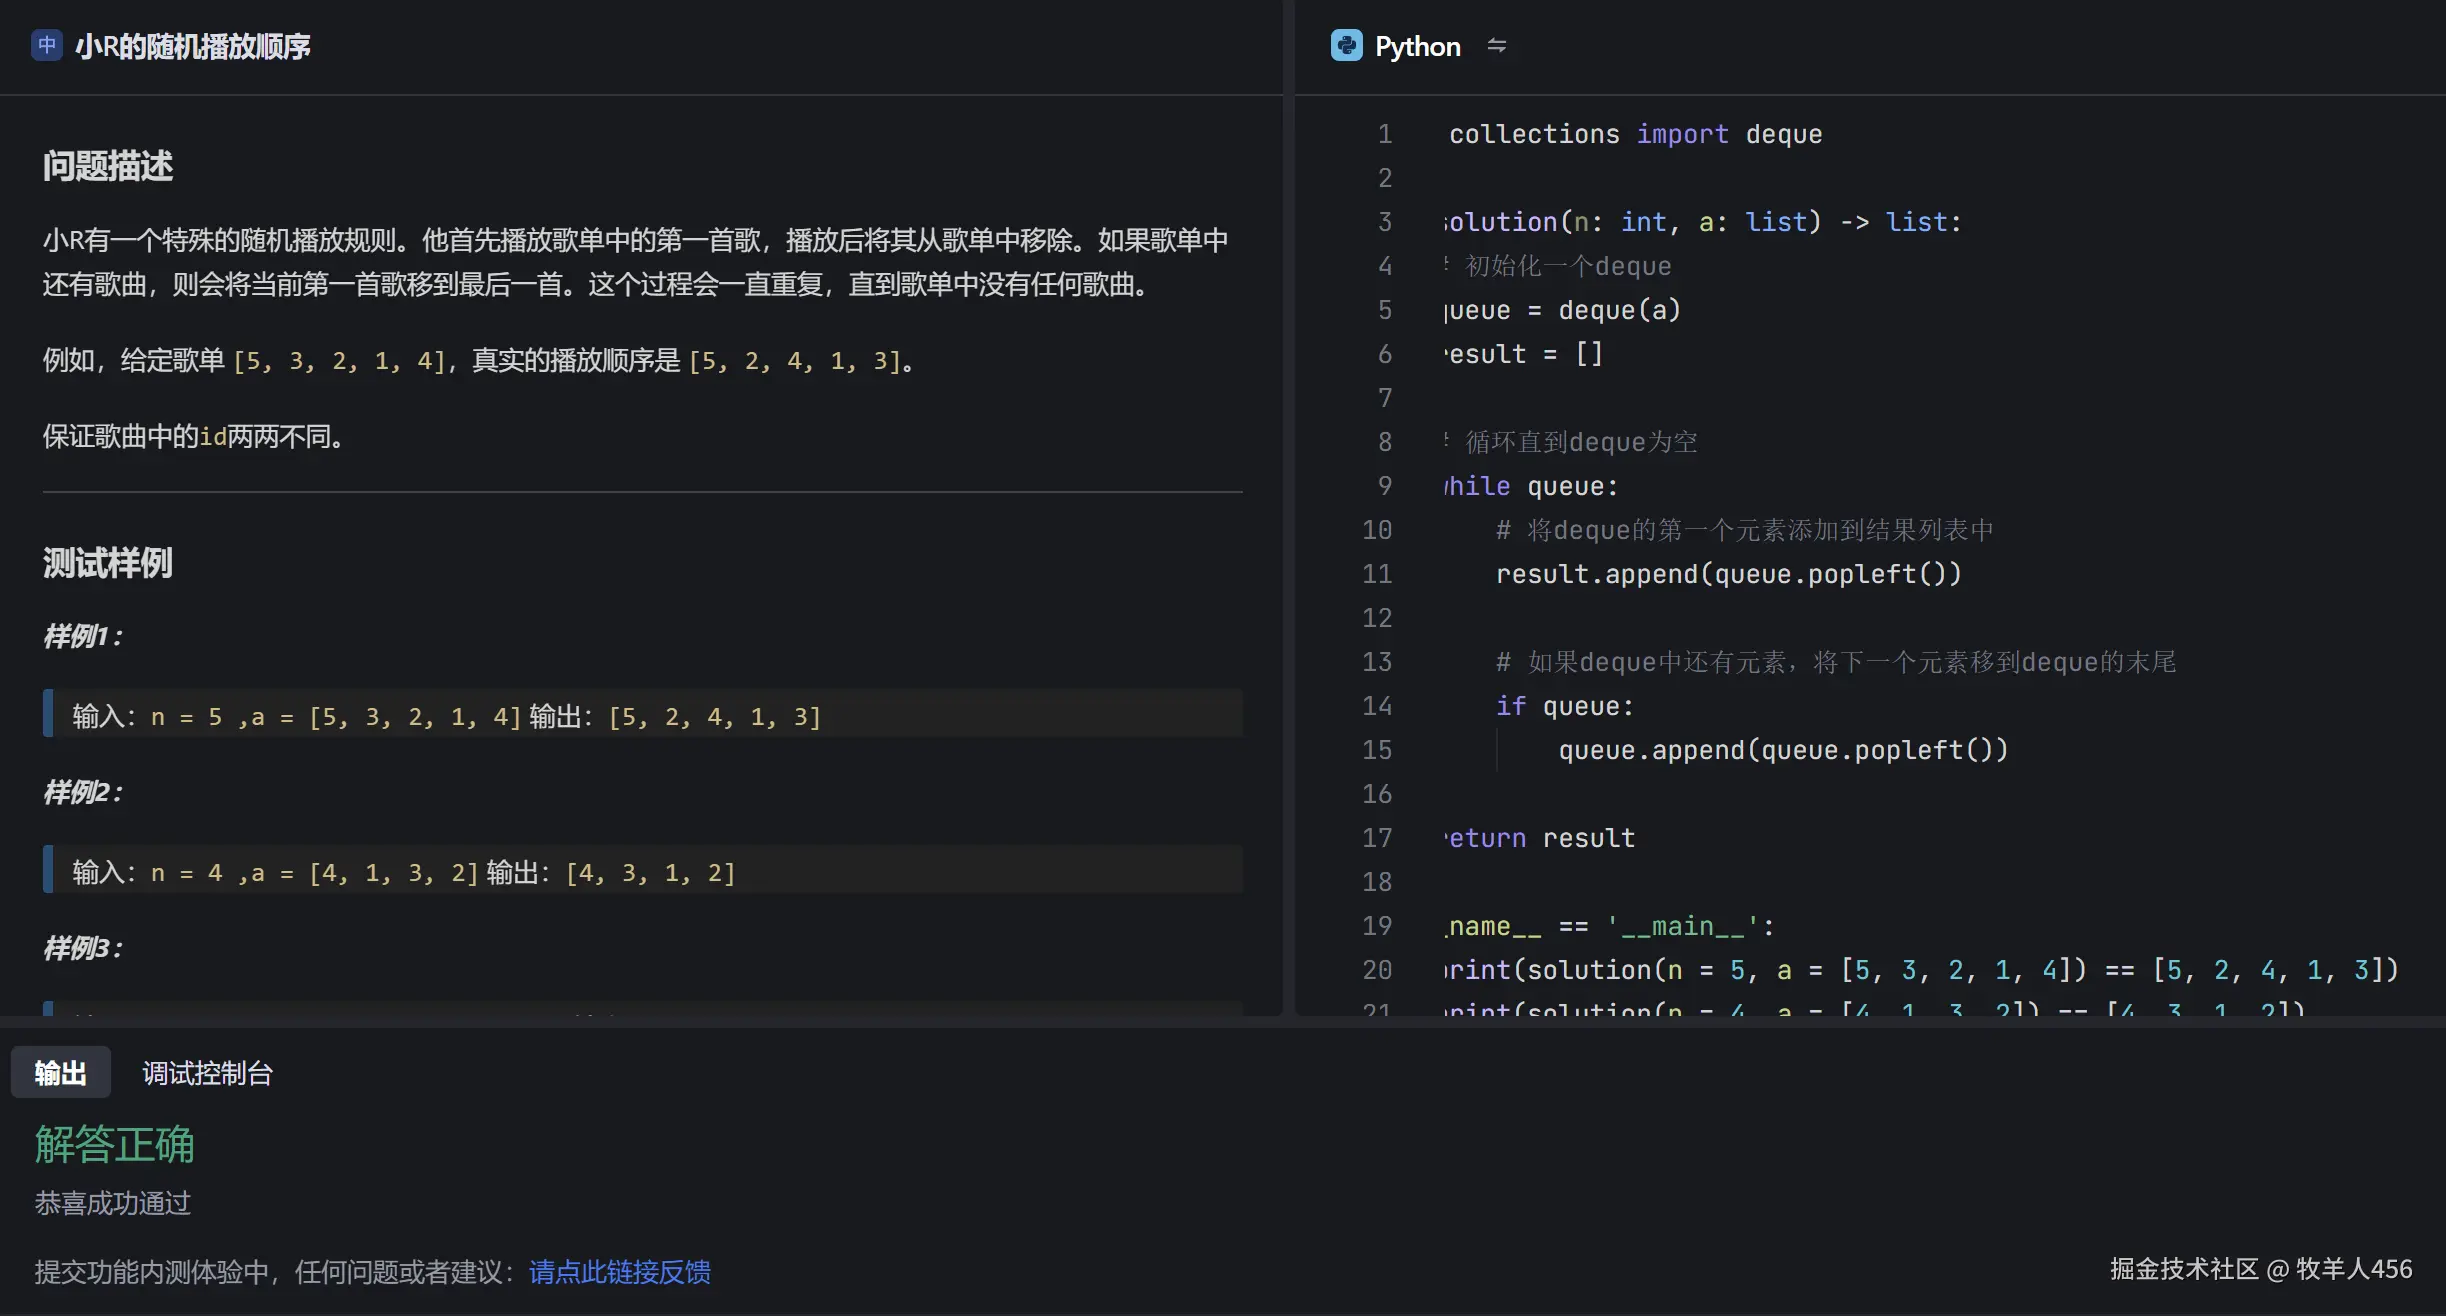The image size is (2446, 1316).
Task: Click line number 14 beside if queue
Action: click(1376, 706)
